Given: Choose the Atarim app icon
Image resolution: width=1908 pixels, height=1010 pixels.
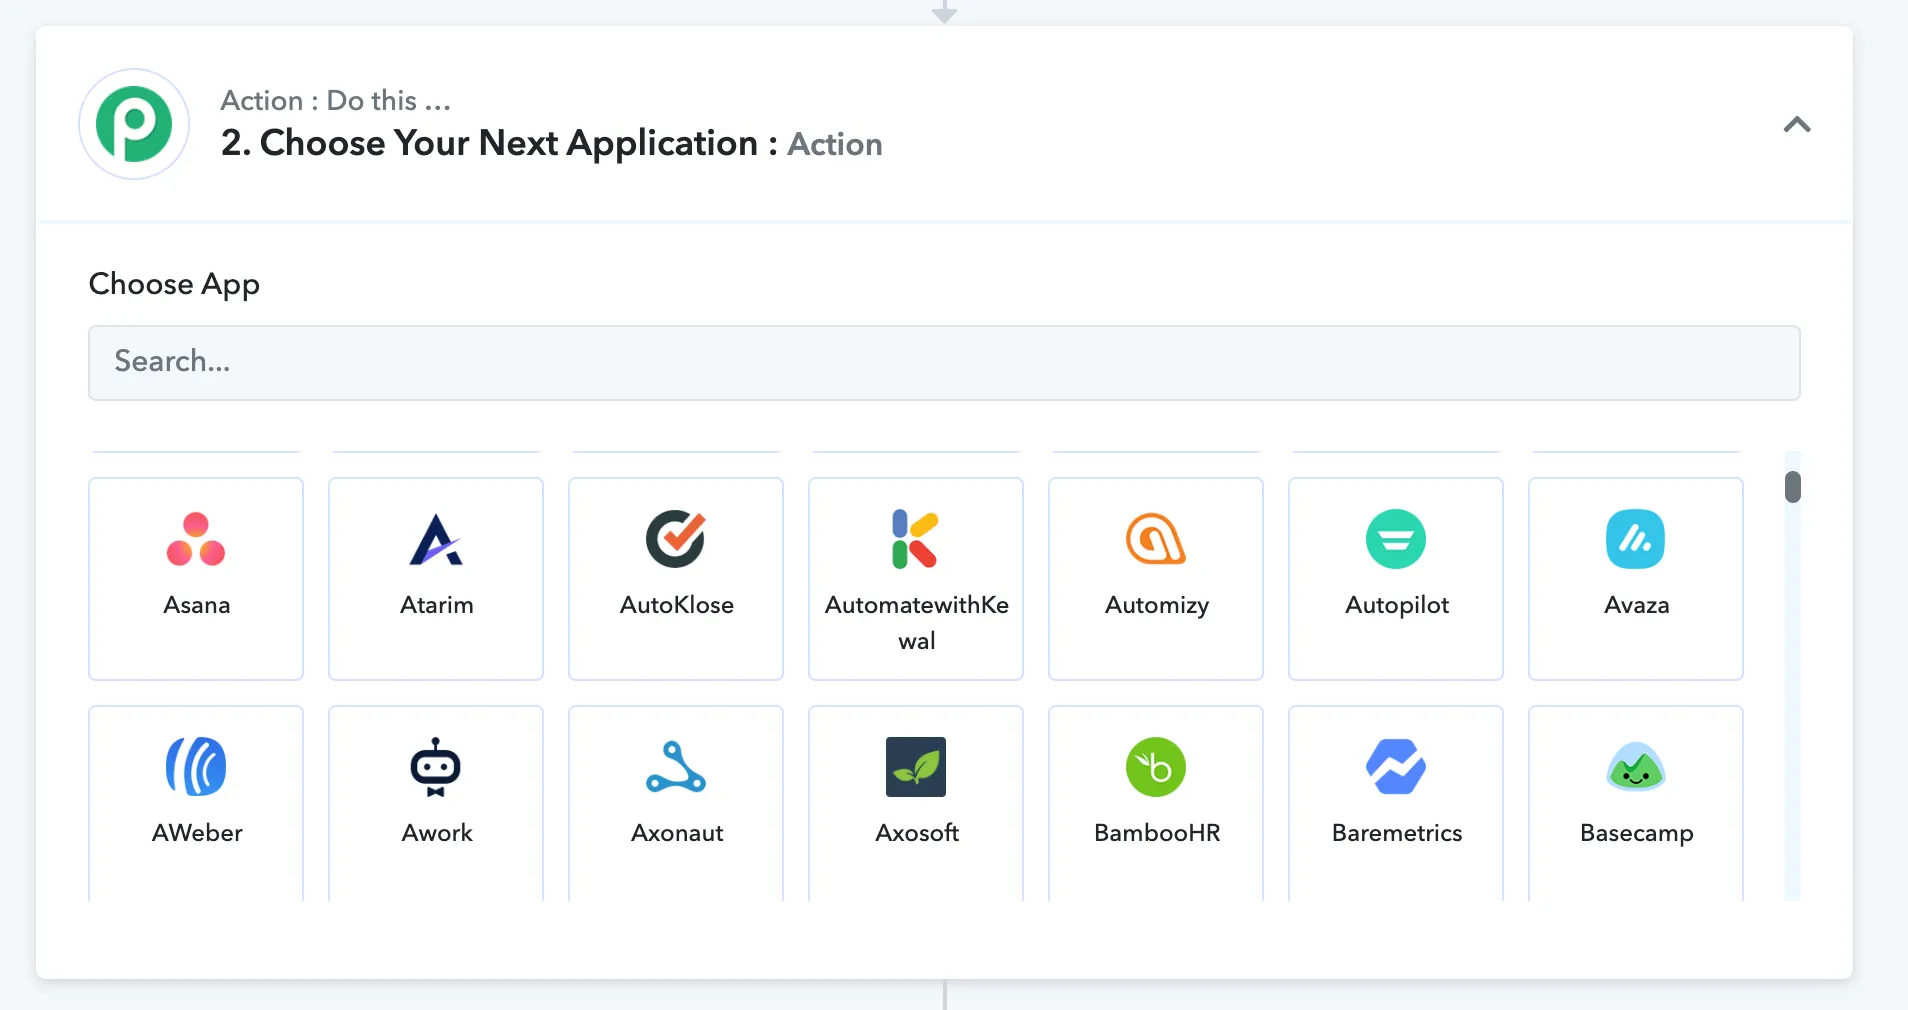Looking at the screenshot, I should pyautogui.click(x=436, y=539).
